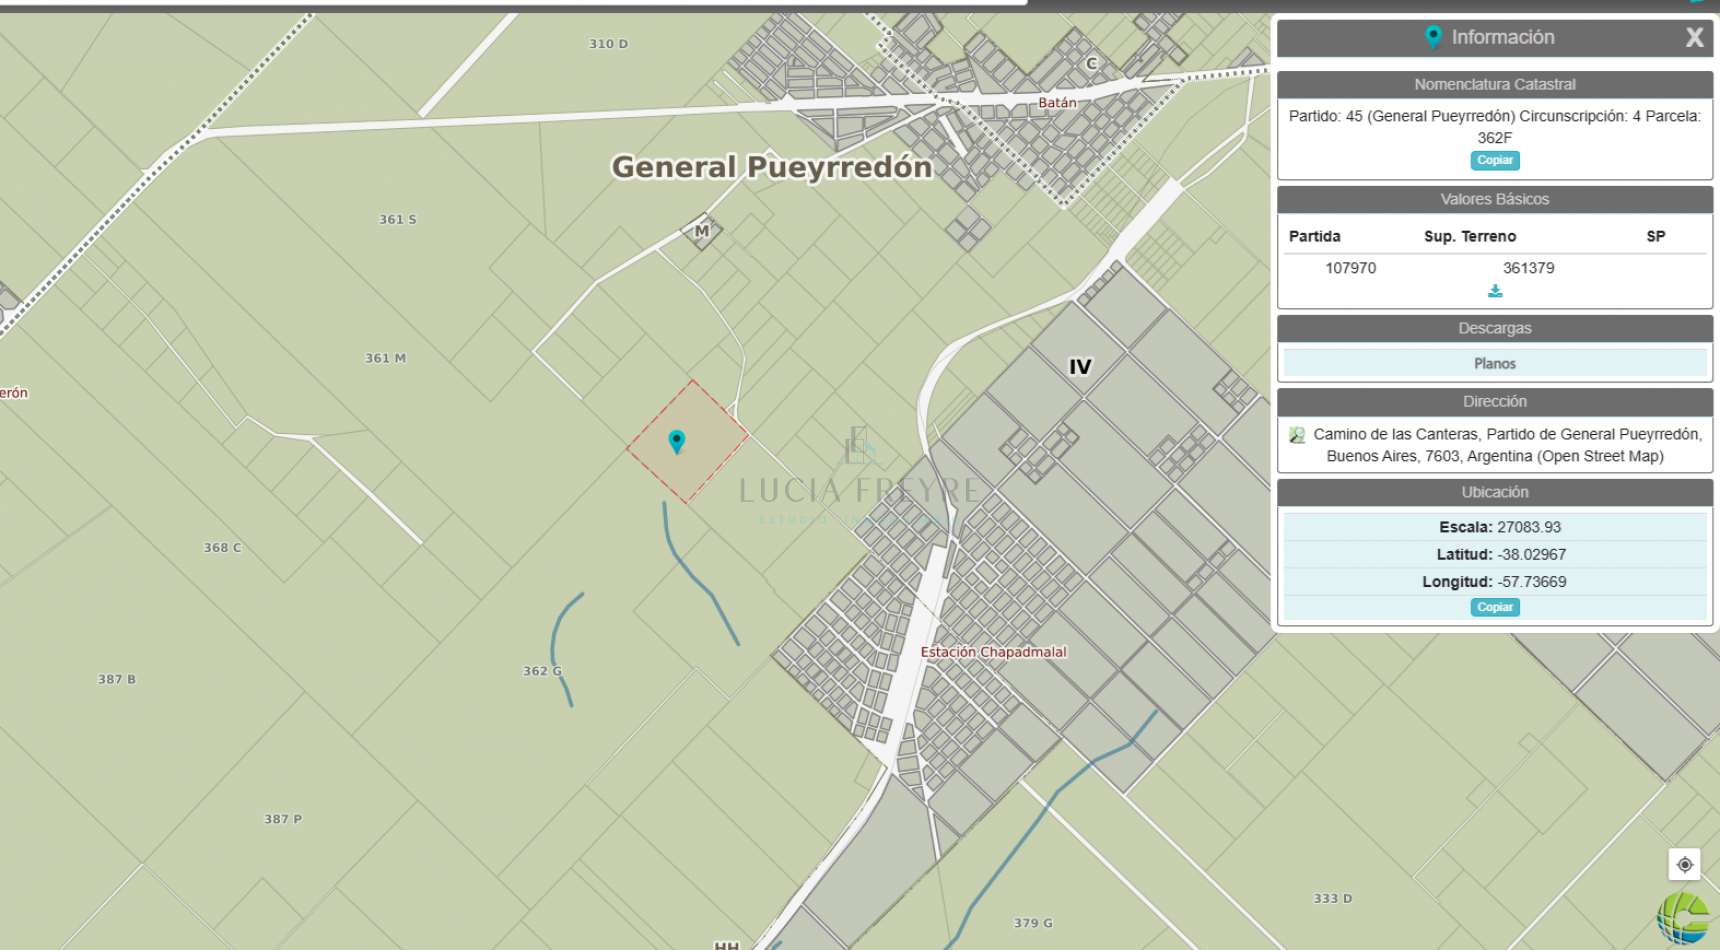Click the geolocation target icon
Image resolution: width=1720 pixels, height=950 pixels.
coord(1685,864)
